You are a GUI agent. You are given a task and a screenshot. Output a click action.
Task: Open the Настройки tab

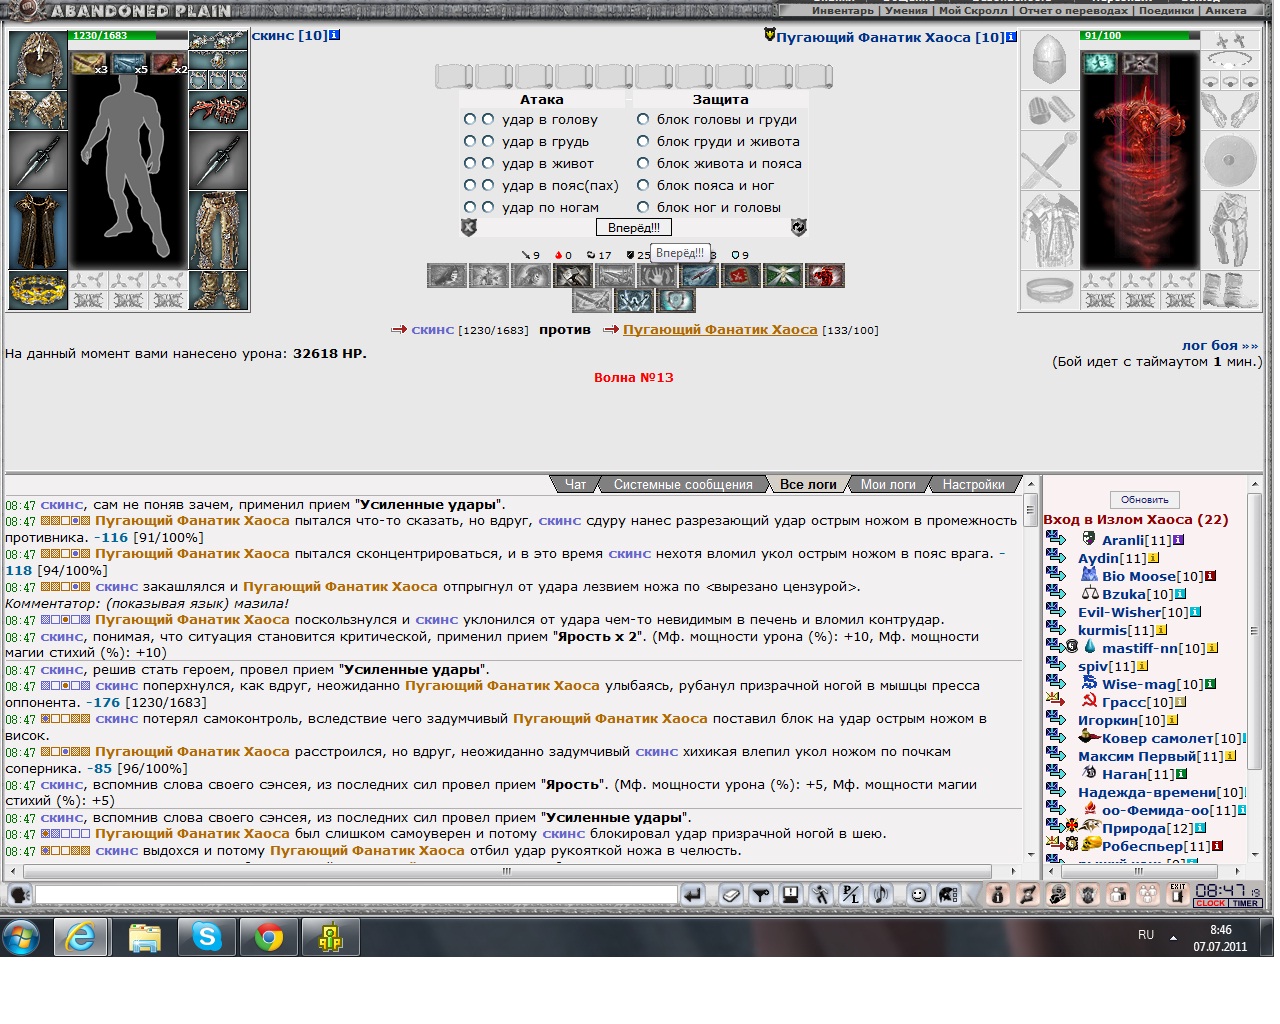[973, 484]
